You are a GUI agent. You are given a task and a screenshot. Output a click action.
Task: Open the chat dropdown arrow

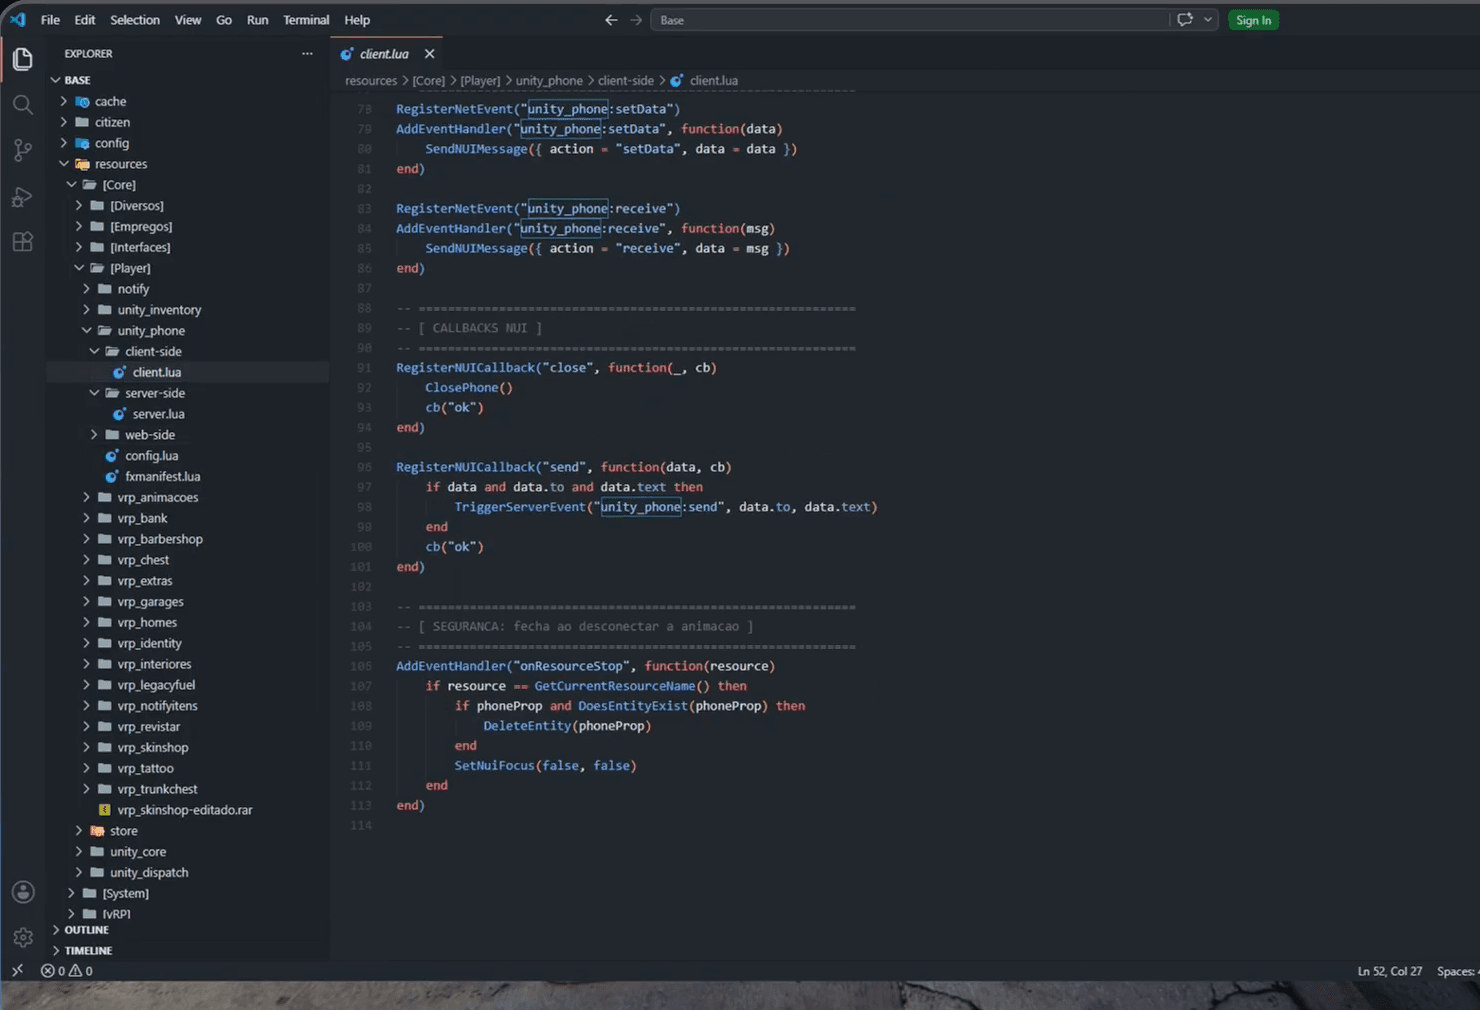pyautogui.click(x=1208, y=20)
